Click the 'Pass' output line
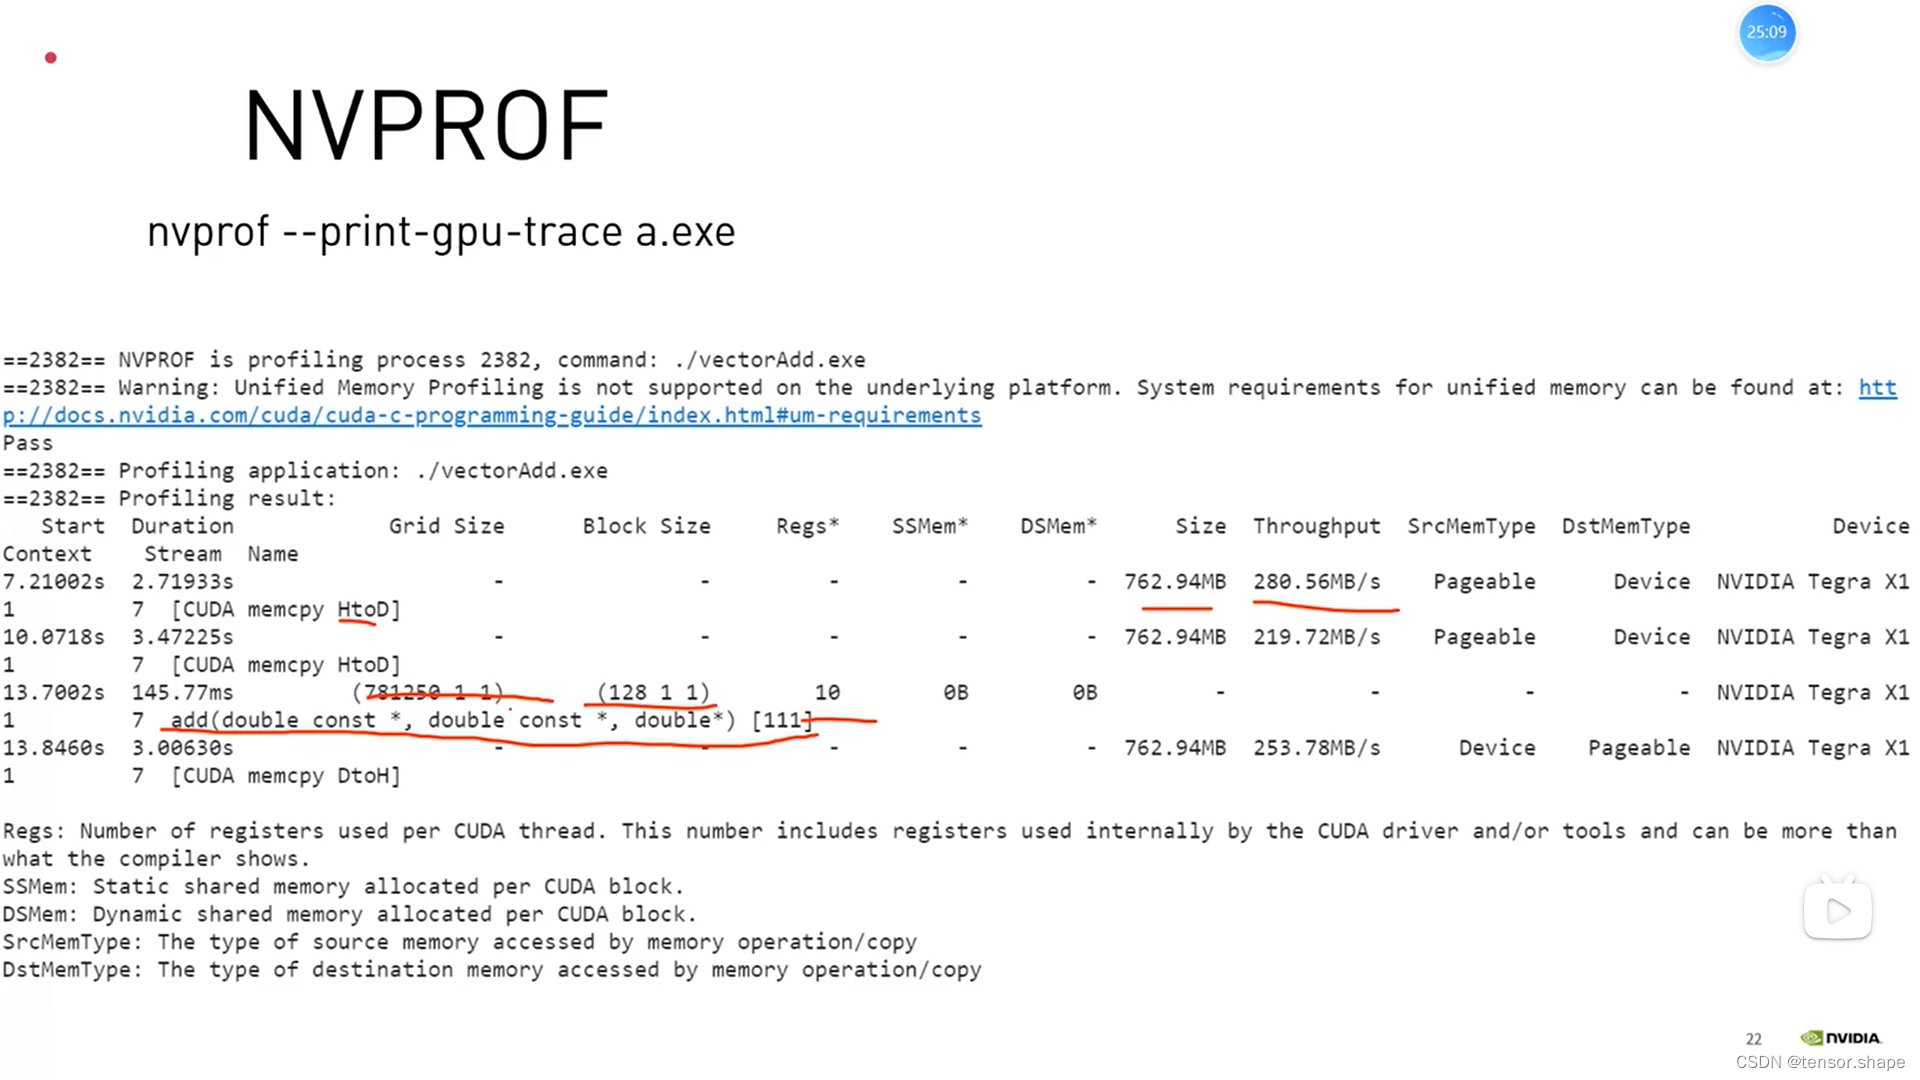1920x1080 pixels. click(x=28, y=443)
